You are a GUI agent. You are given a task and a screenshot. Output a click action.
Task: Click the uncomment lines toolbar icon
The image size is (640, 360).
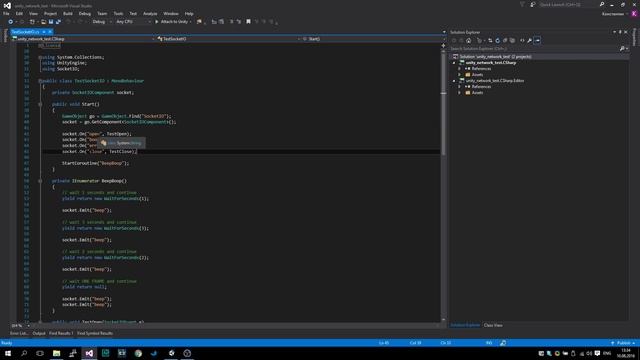click(x=239, y=22)
